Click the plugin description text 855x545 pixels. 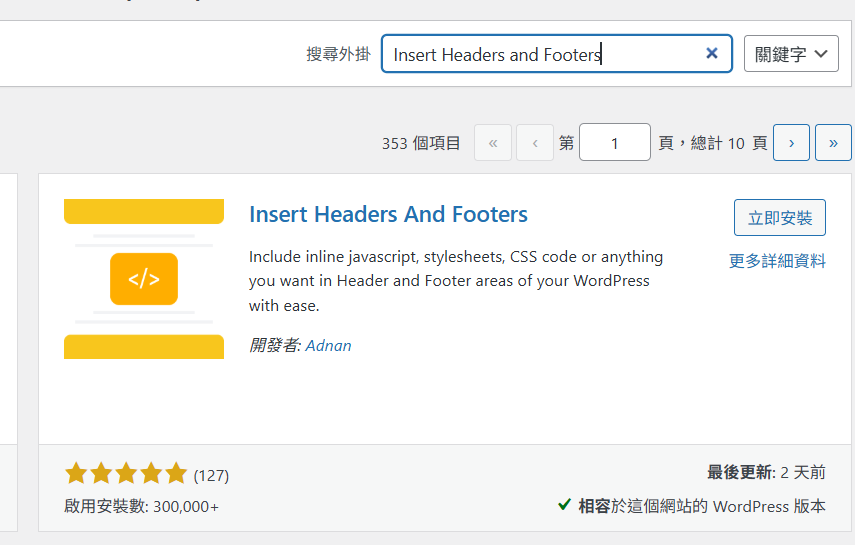[455, 281]
